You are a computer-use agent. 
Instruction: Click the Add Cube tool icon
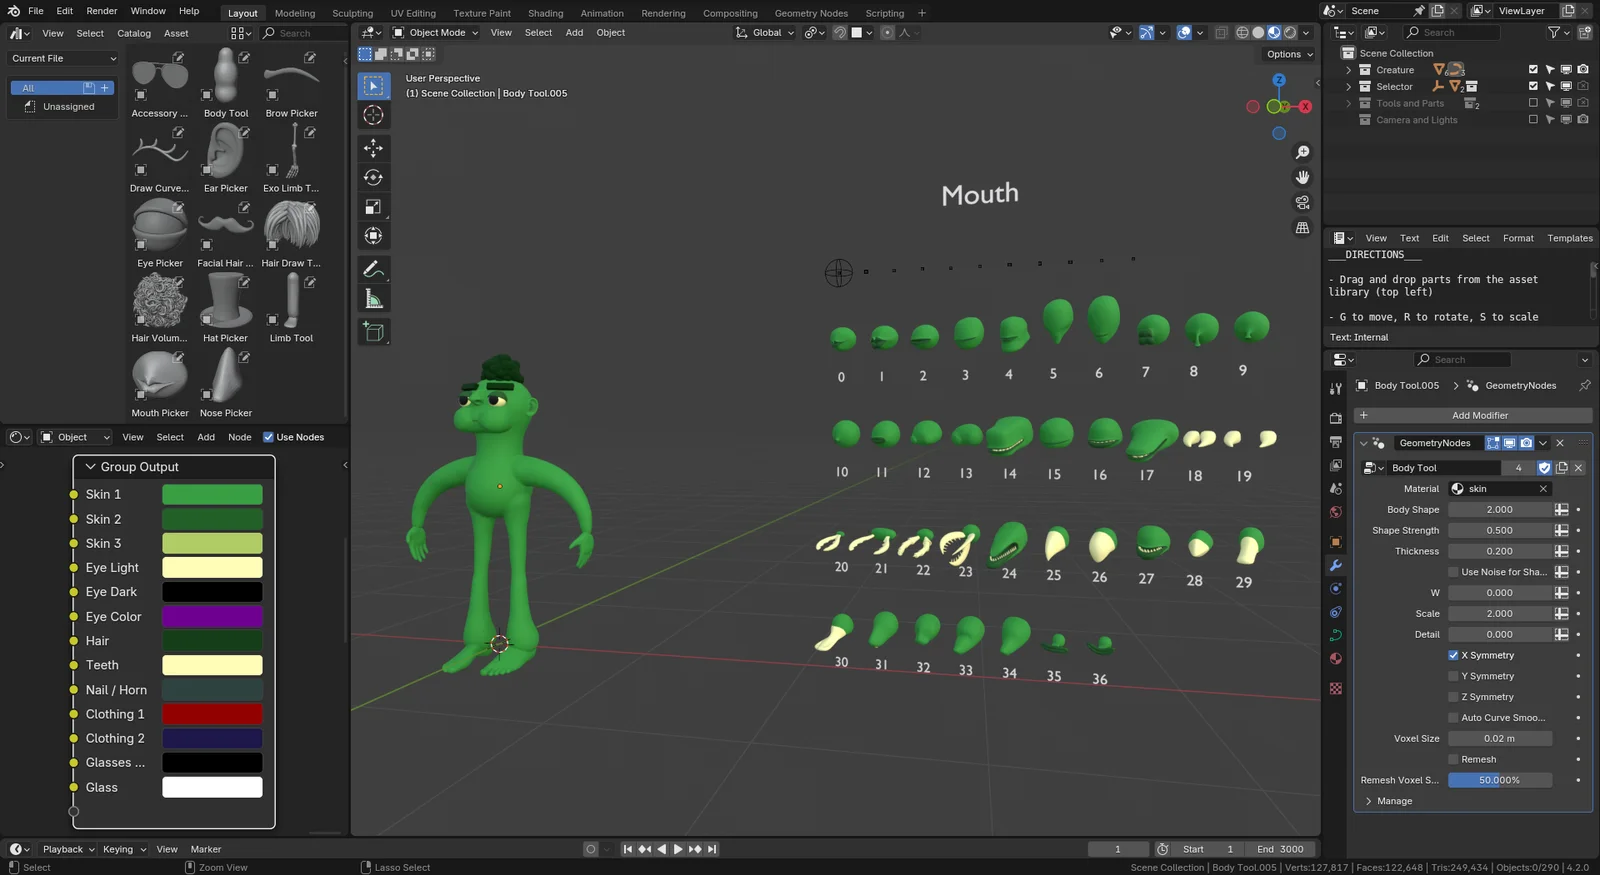click(x=373, y=332)
